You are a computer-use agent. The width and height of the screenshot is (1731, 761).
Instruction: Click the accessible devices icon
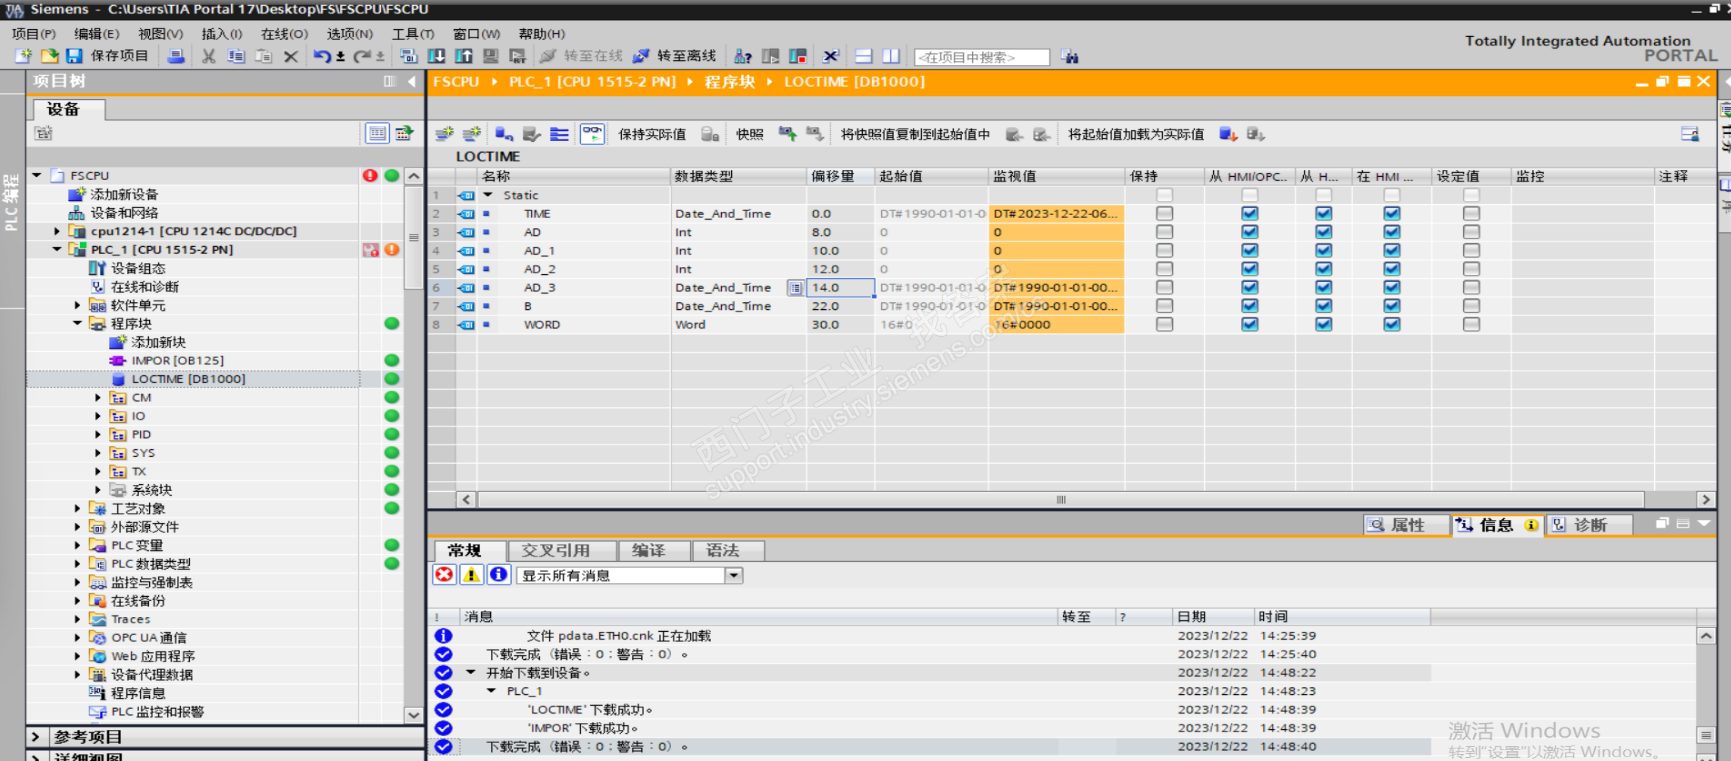[743, 56]
